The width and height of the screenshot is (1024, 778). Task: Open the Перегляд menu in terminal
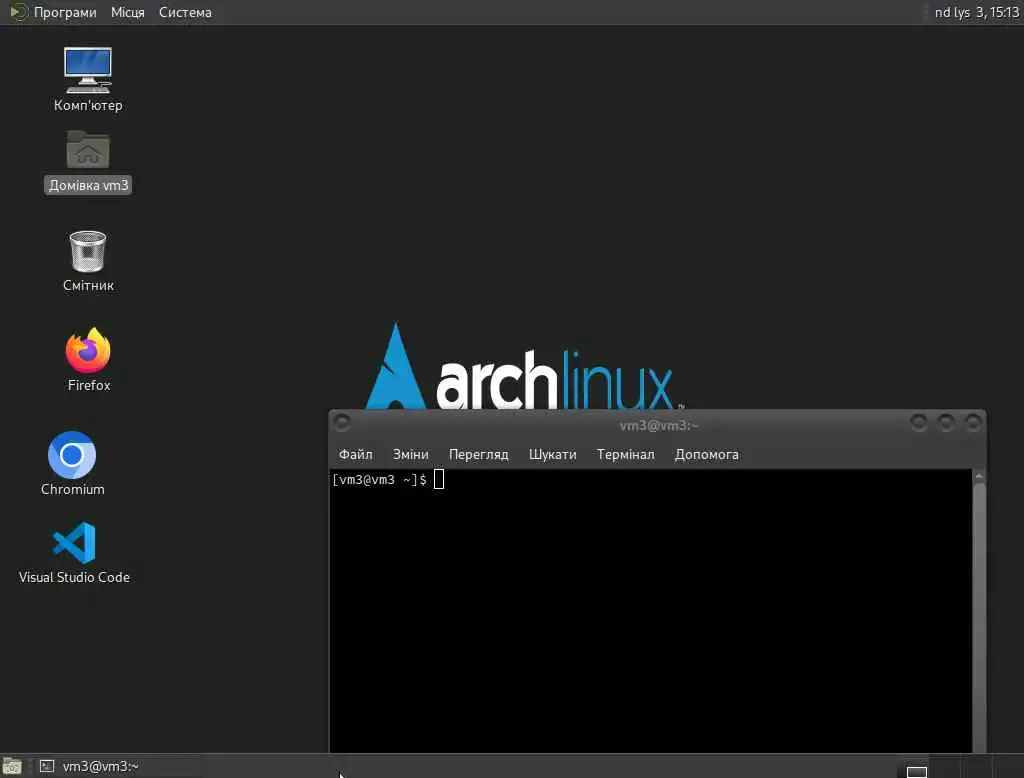478,454
